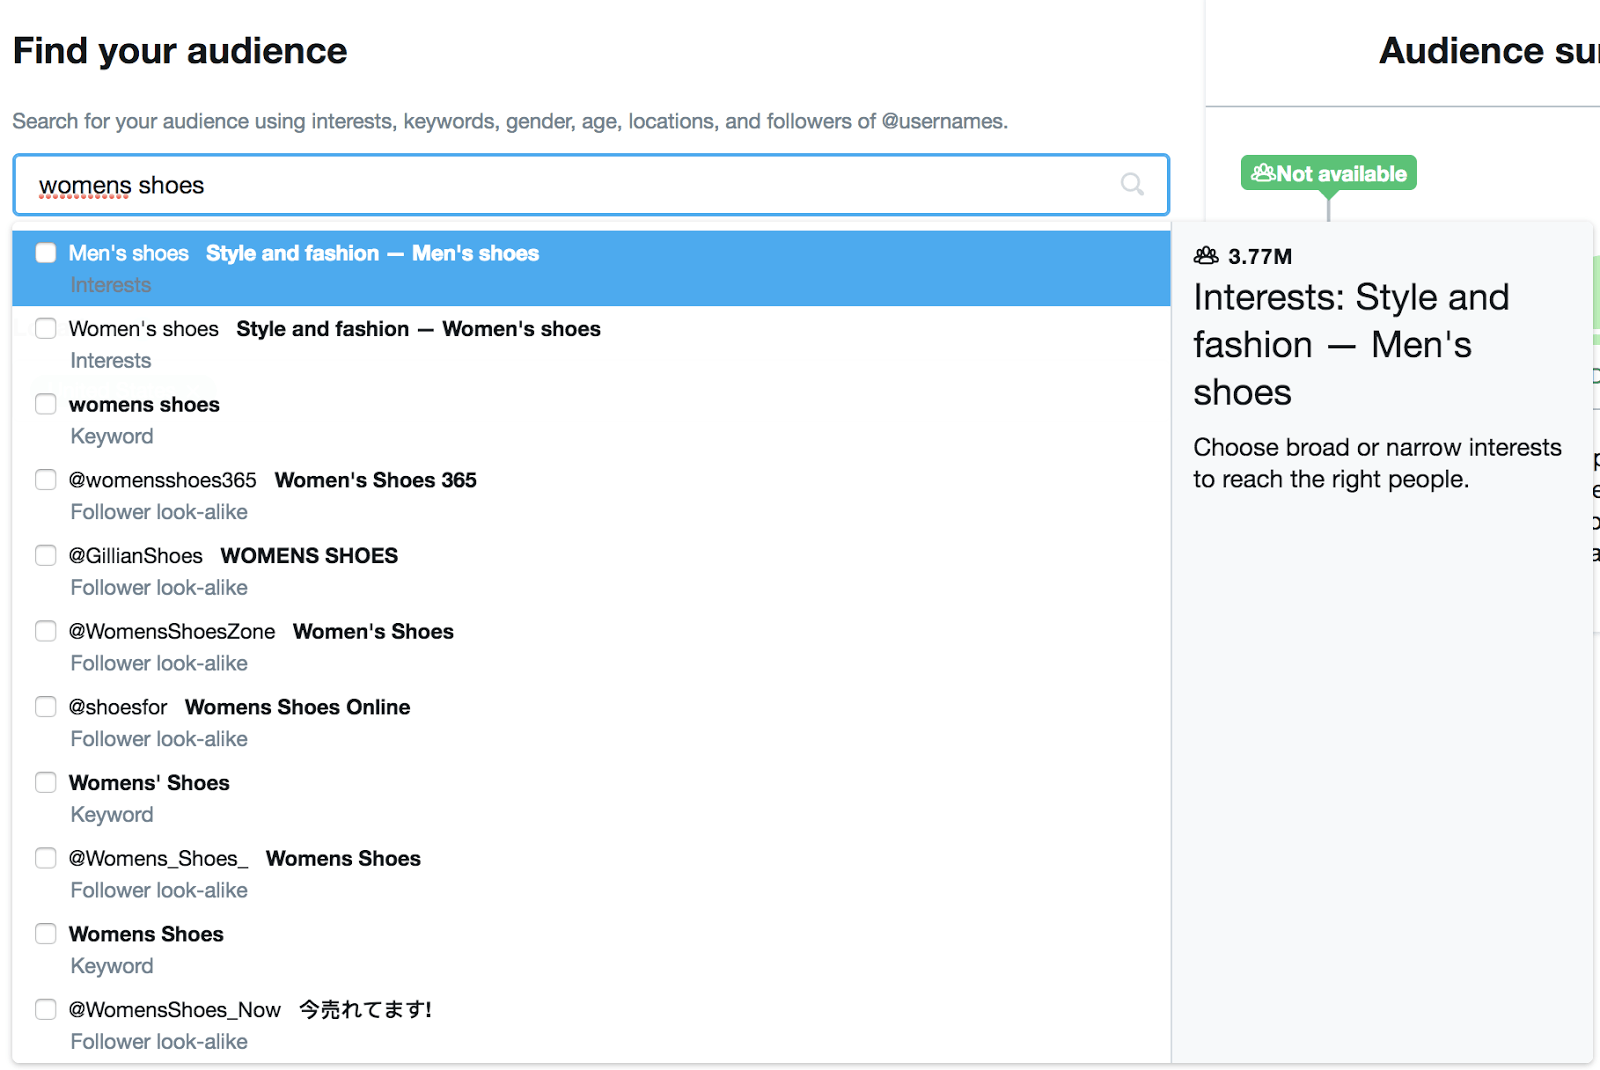Viewport: 1600px width, 1070px height.
Task: Check the Women's shoes interest checkbox
Action: (x=46, y=329)
